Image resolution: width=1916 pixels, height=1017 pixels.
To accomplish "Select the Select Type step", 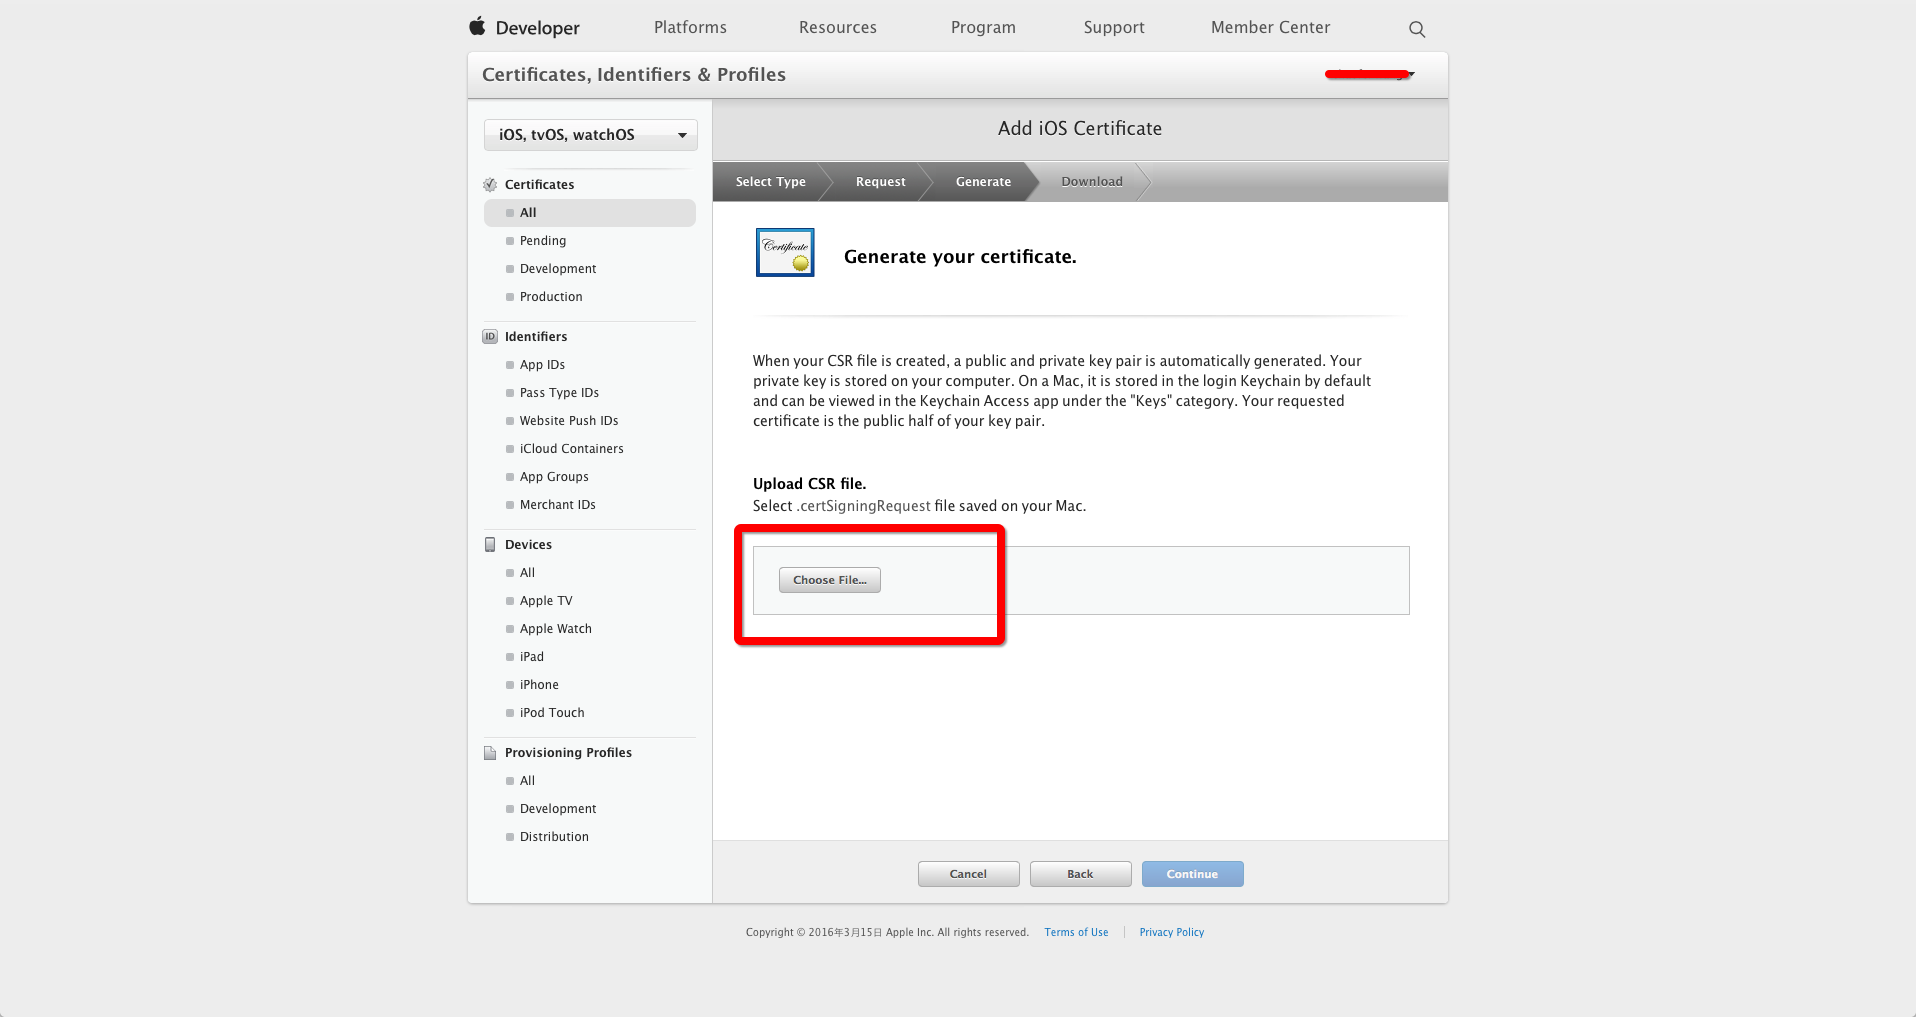I will pos(771,182).
